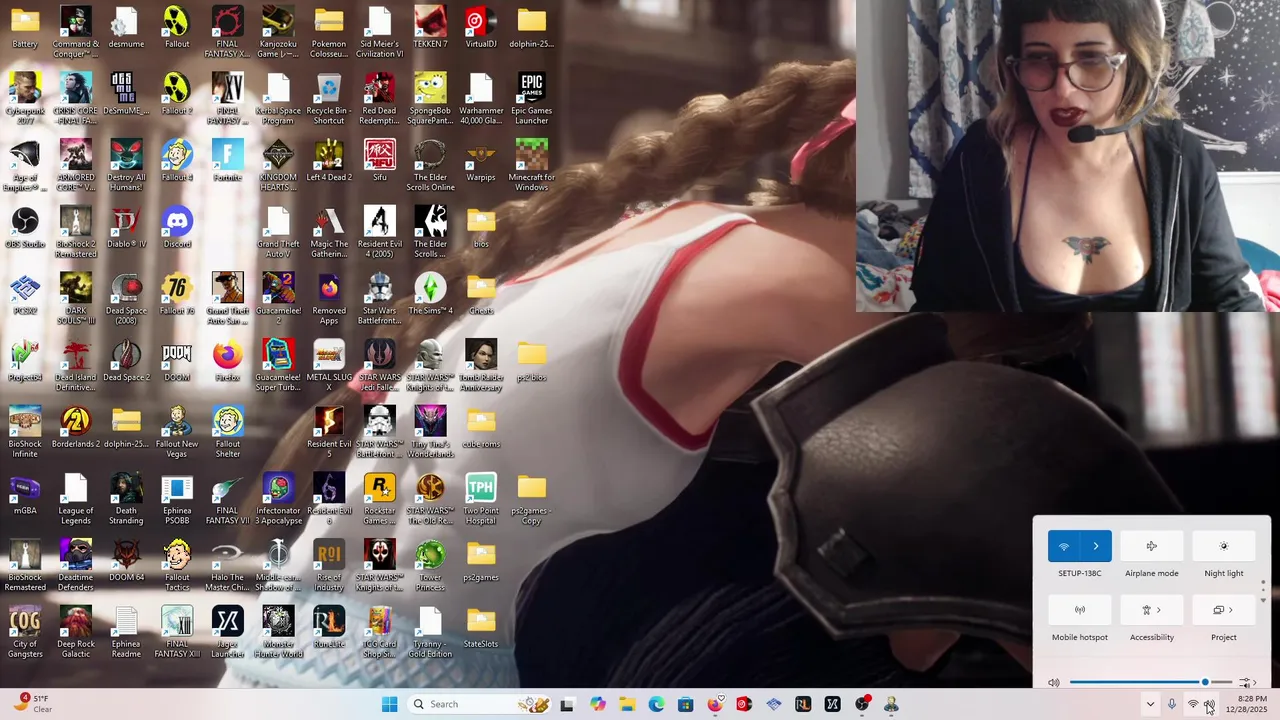Select the Sifu desktop icon
The width and height of the screenshot is (1280, 720).
click(379, 160)
